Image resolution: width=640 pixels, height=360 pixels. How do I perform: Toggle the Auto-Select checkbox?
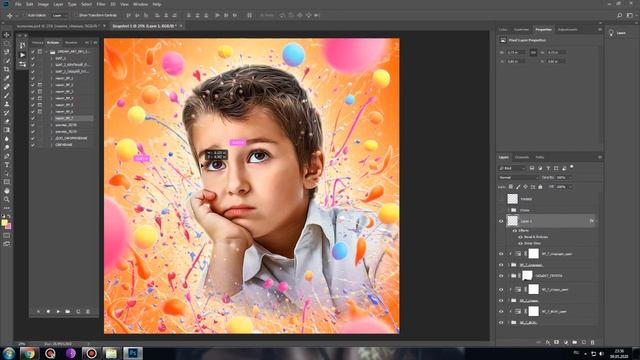(x=24, y=15)
